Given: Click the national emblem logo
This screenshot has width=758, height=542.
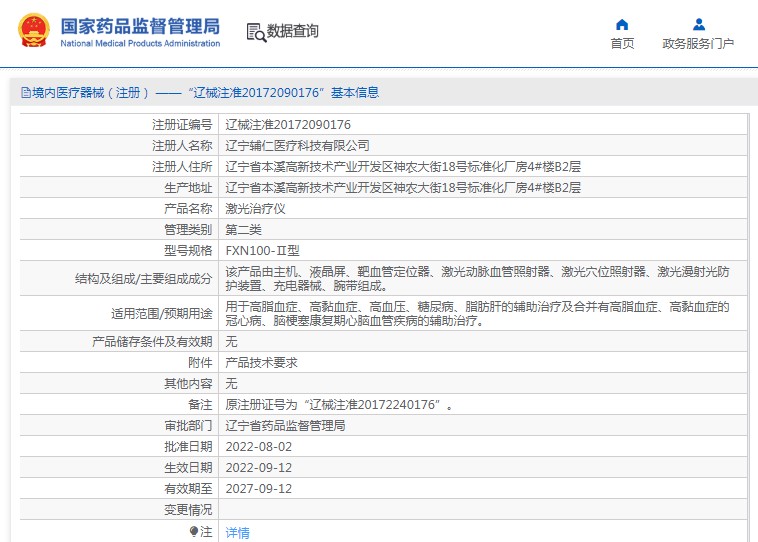Looking at the screenshot, I should 32,31.
